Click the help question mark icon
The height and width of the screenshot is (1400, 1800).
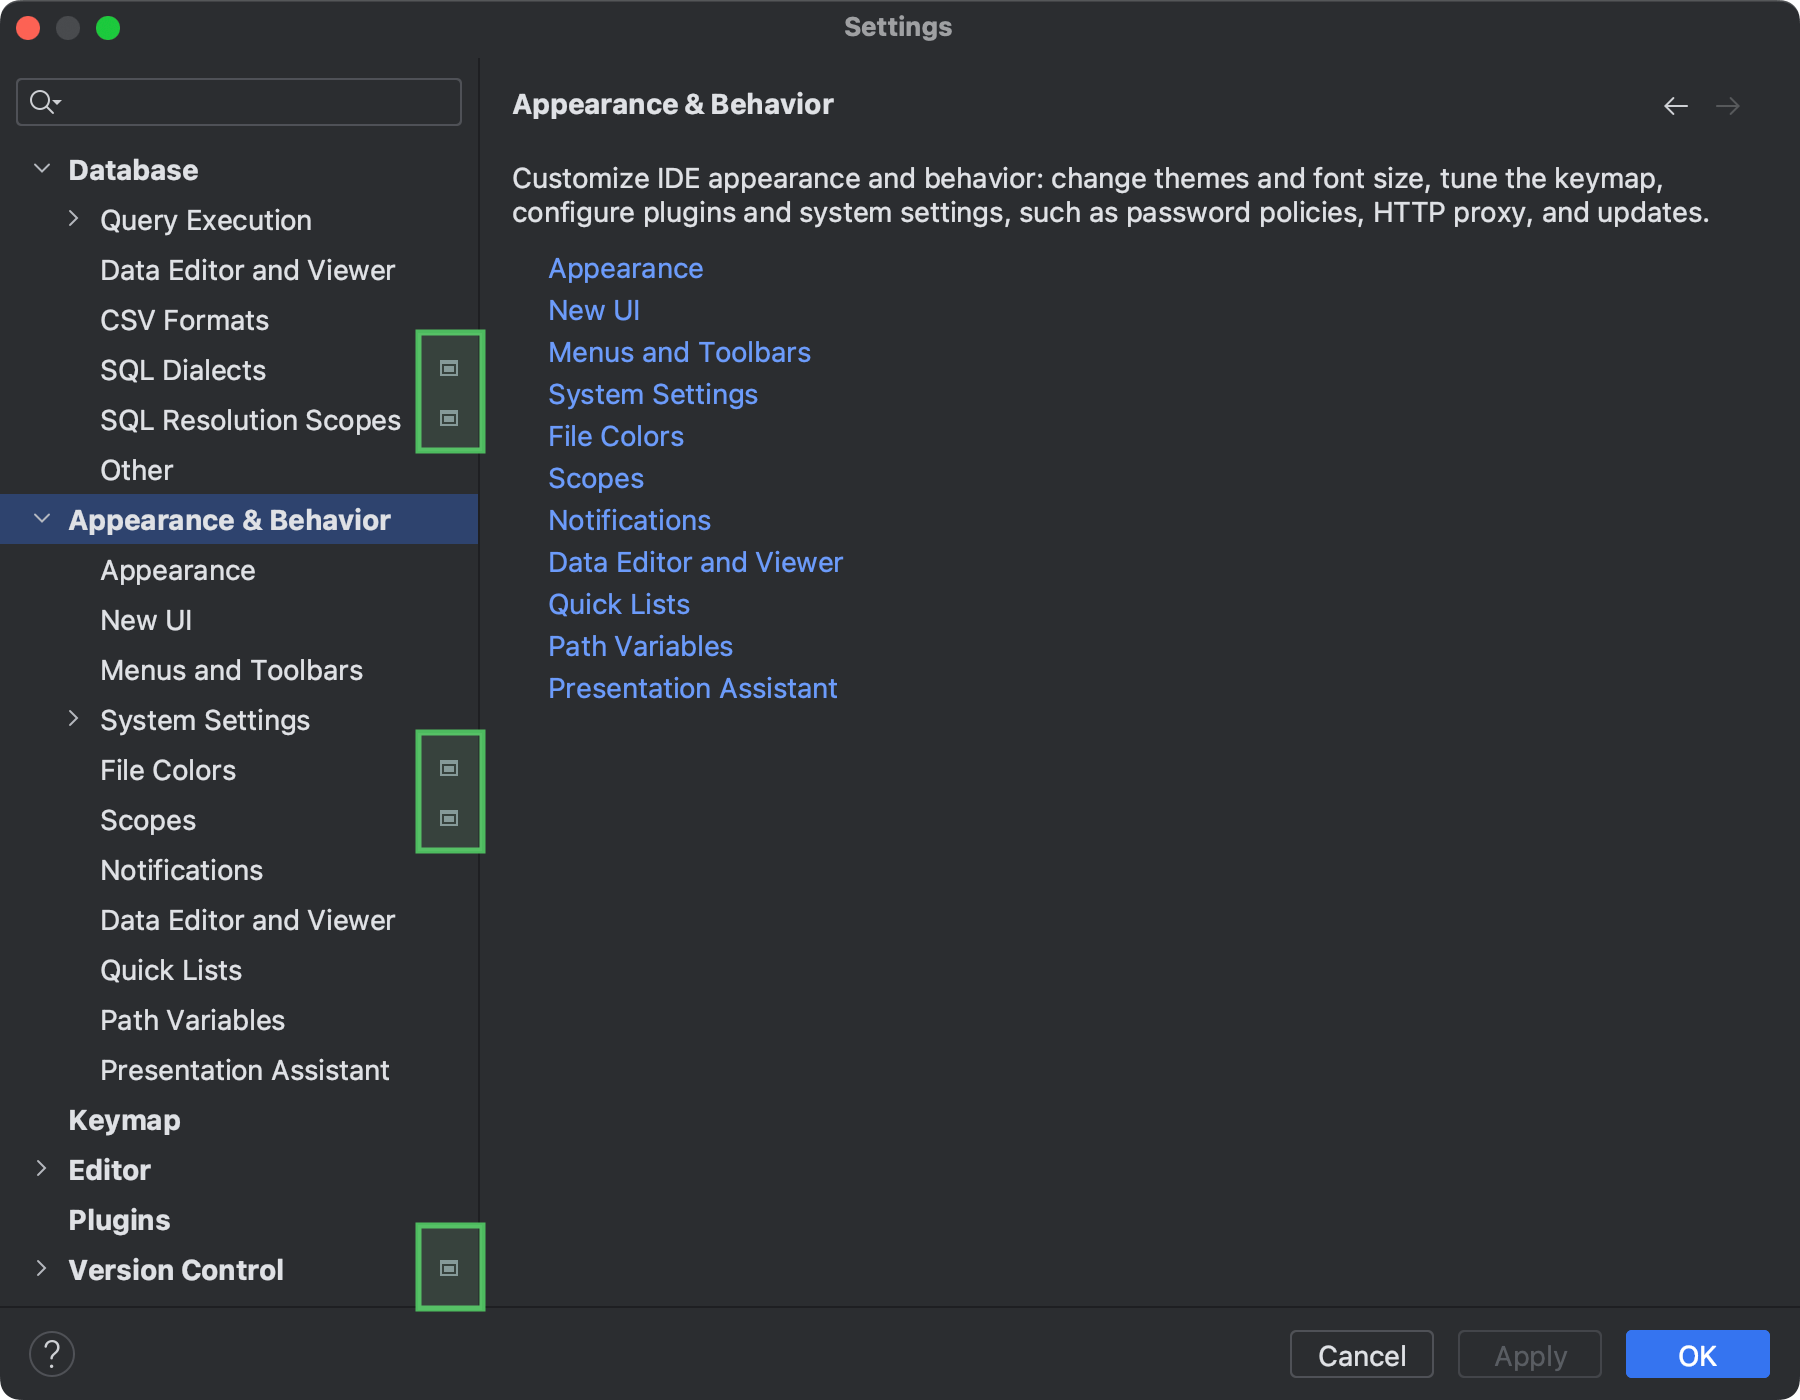tap(52, 1353)
